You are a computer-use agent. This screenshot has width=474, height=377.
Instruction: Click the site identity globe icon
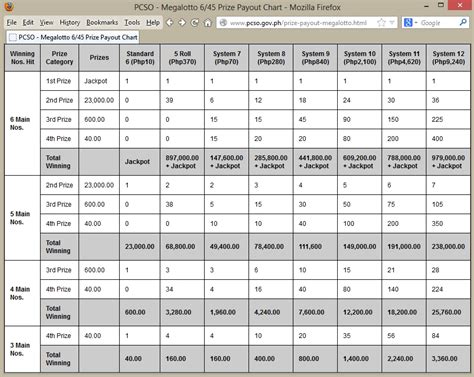coord(223,23)
